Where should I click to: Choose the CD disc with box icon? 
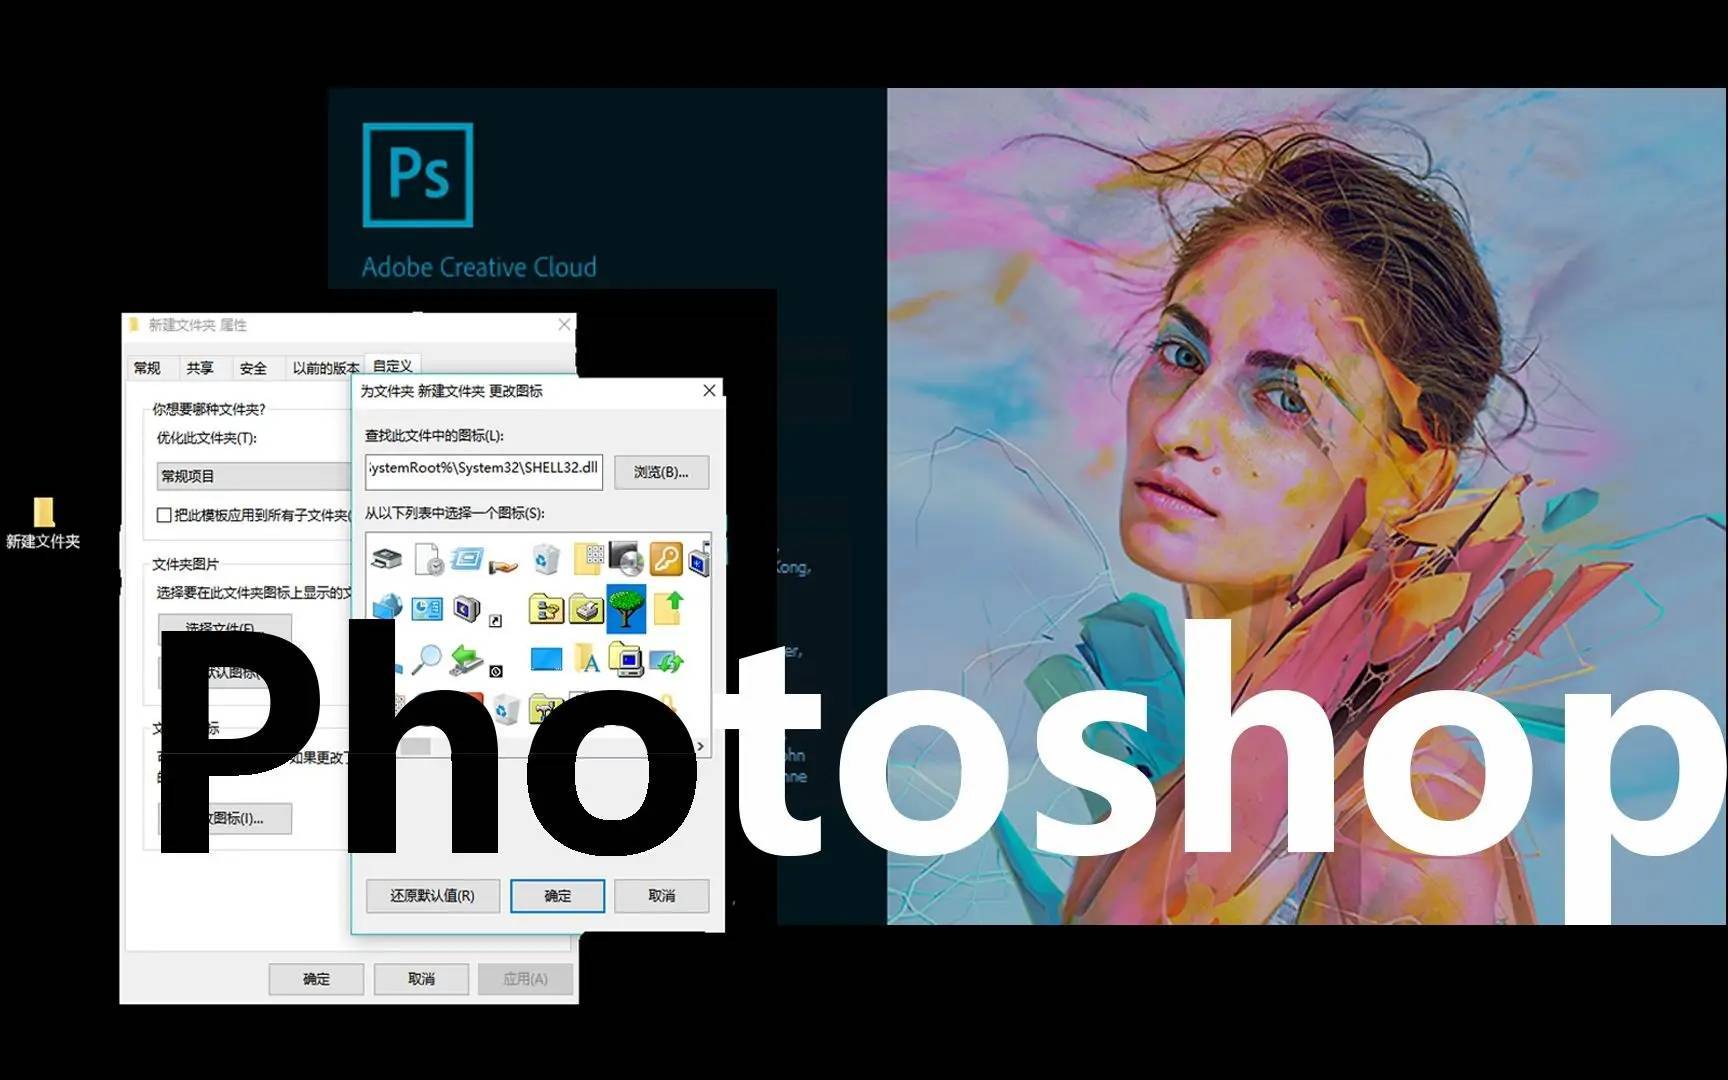(627, 558)
